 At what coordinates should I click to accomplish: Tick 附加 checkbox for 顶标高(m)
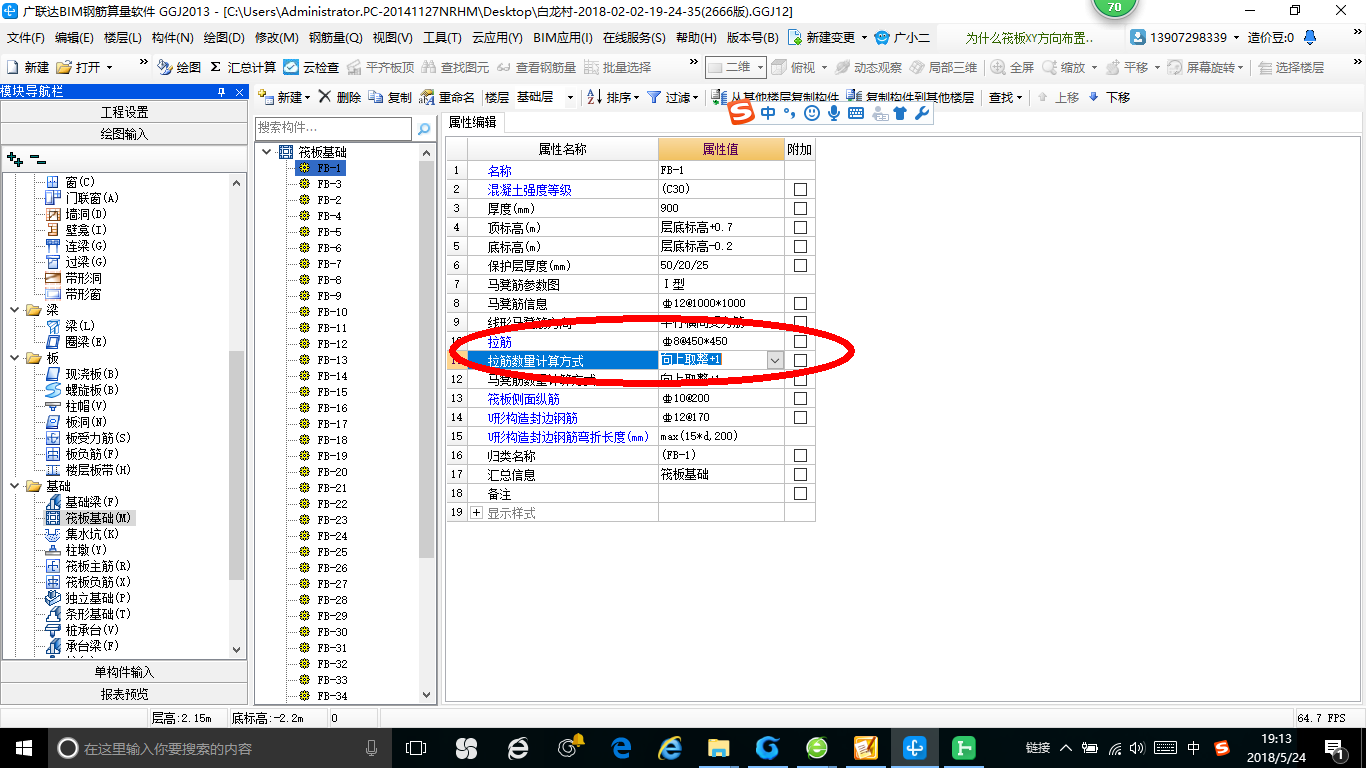coord(800,228)
